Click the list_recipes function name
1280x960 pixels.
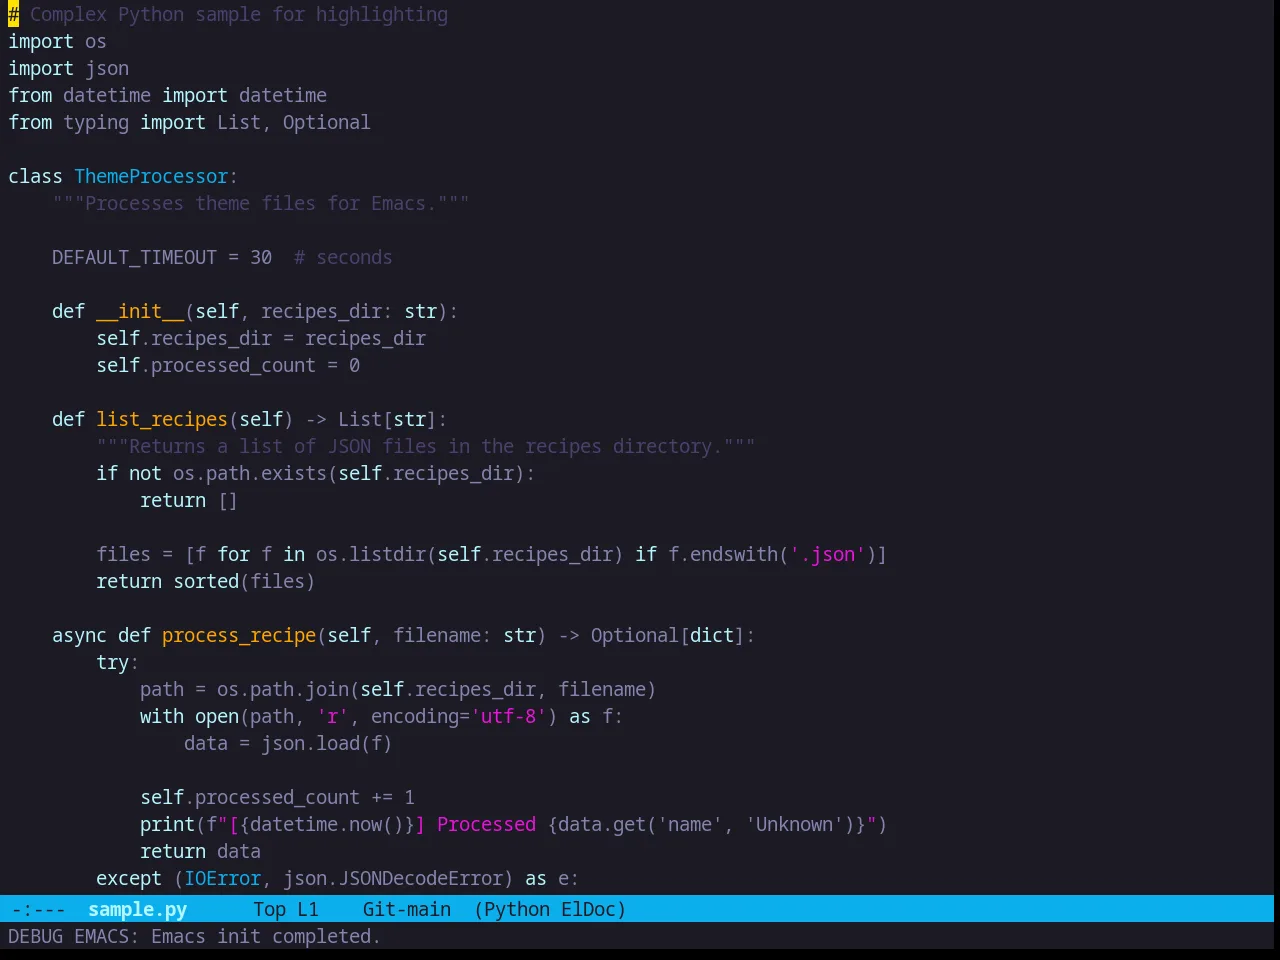coord(162,419)
